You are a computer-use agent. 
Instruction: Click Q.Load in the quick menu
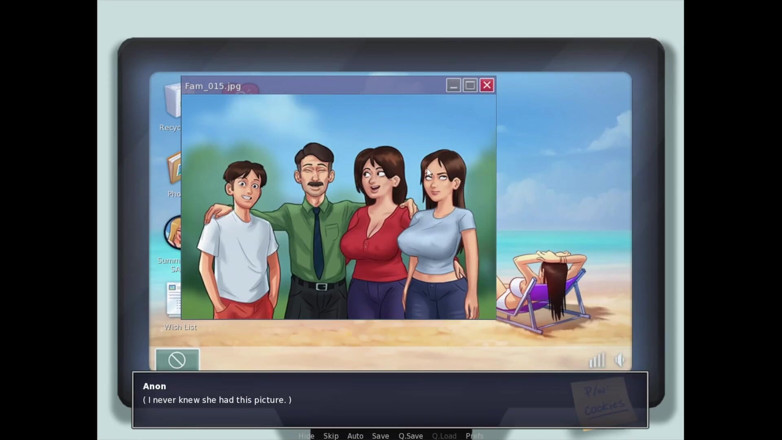point(444,436)
